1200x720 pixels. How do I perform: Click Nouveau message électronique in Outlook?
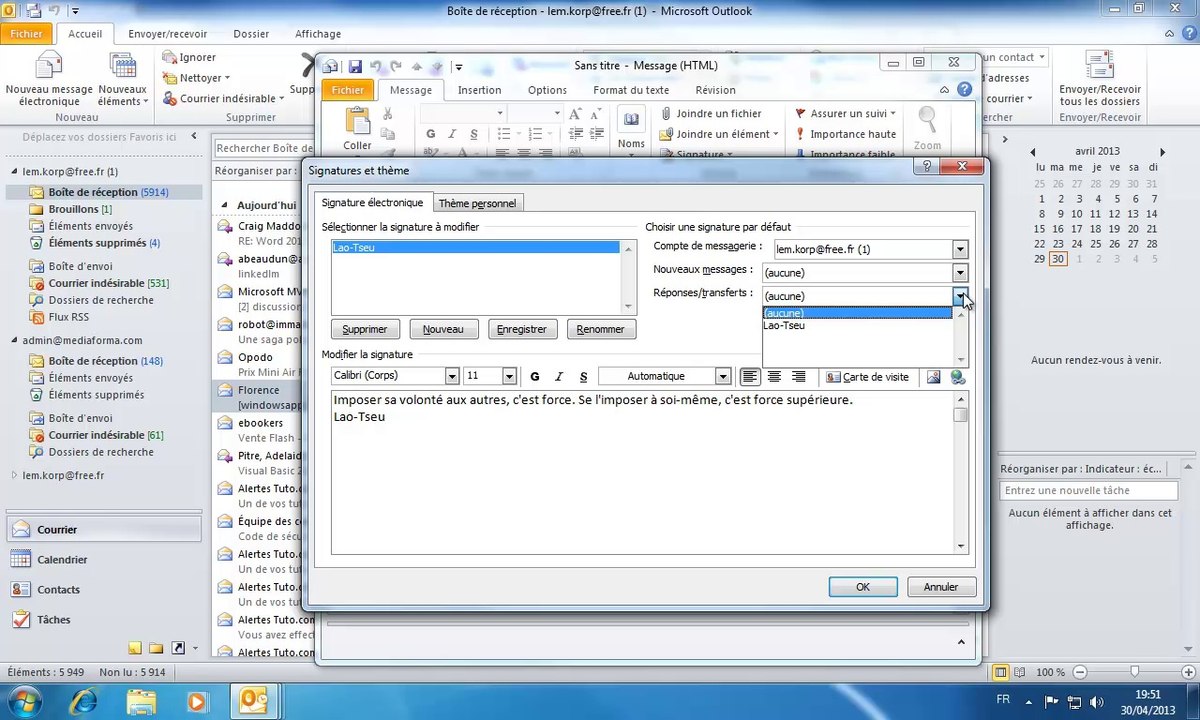(48, 79)
